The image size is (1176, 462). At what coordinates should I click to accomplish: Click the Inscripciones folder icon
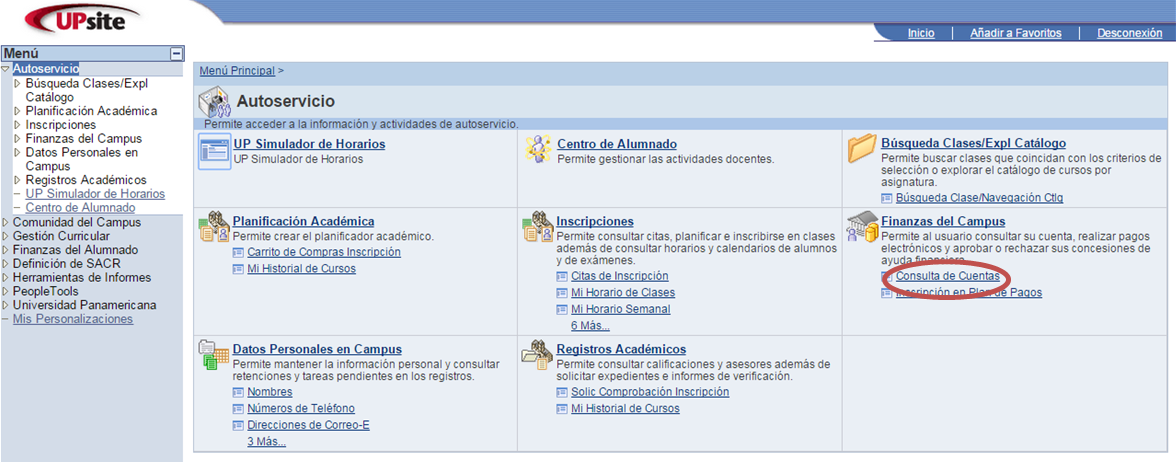[538, 227]
